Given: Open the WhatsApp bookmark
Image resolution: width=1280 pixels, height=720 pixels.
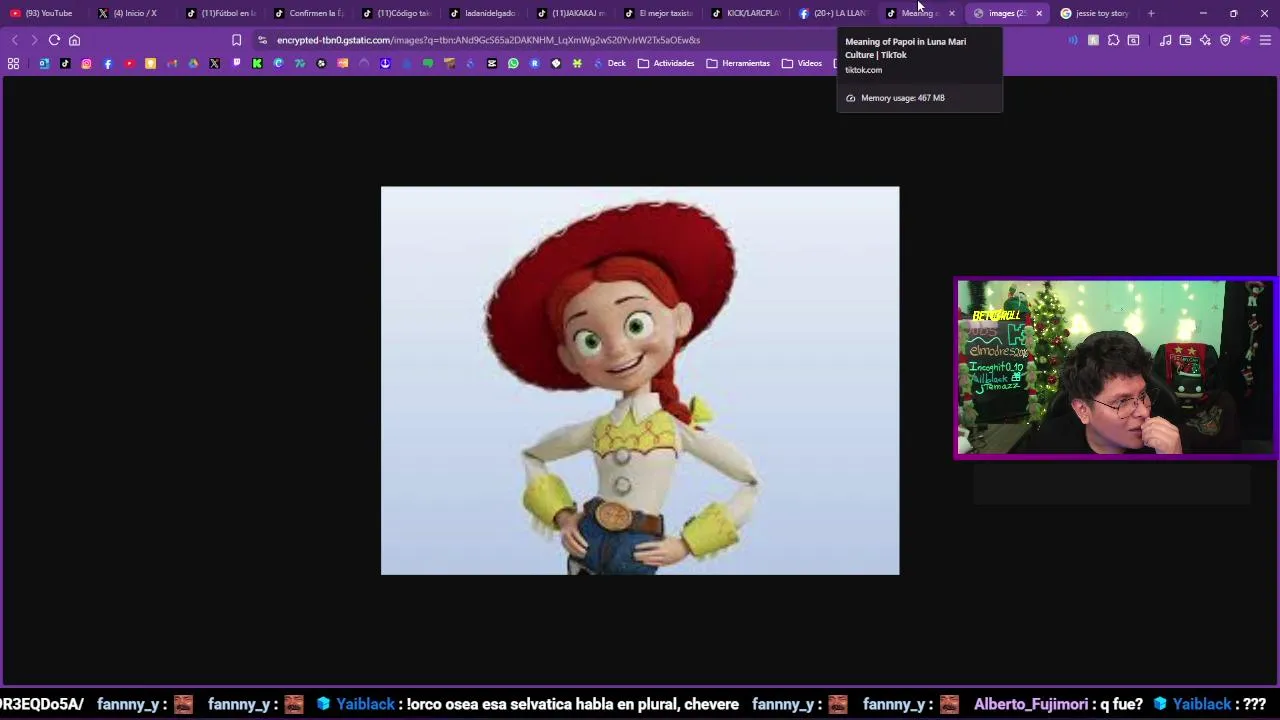Looking at the screenshot, I should 513,63.
